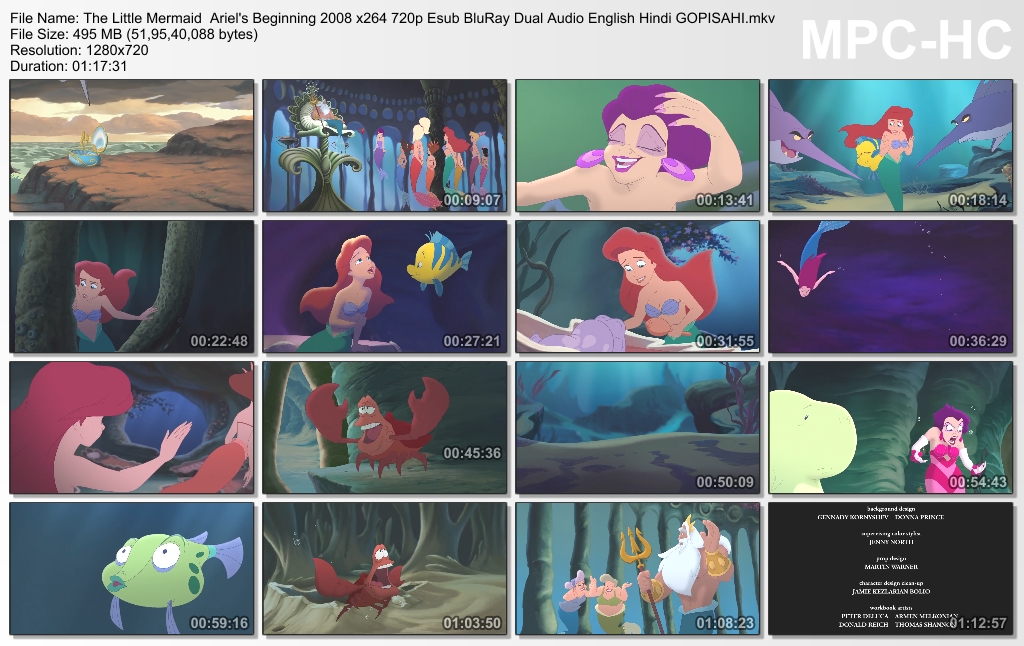Open the credits frame at 01:12:57
Screen dimensions: 1024x646
(891, 569)
